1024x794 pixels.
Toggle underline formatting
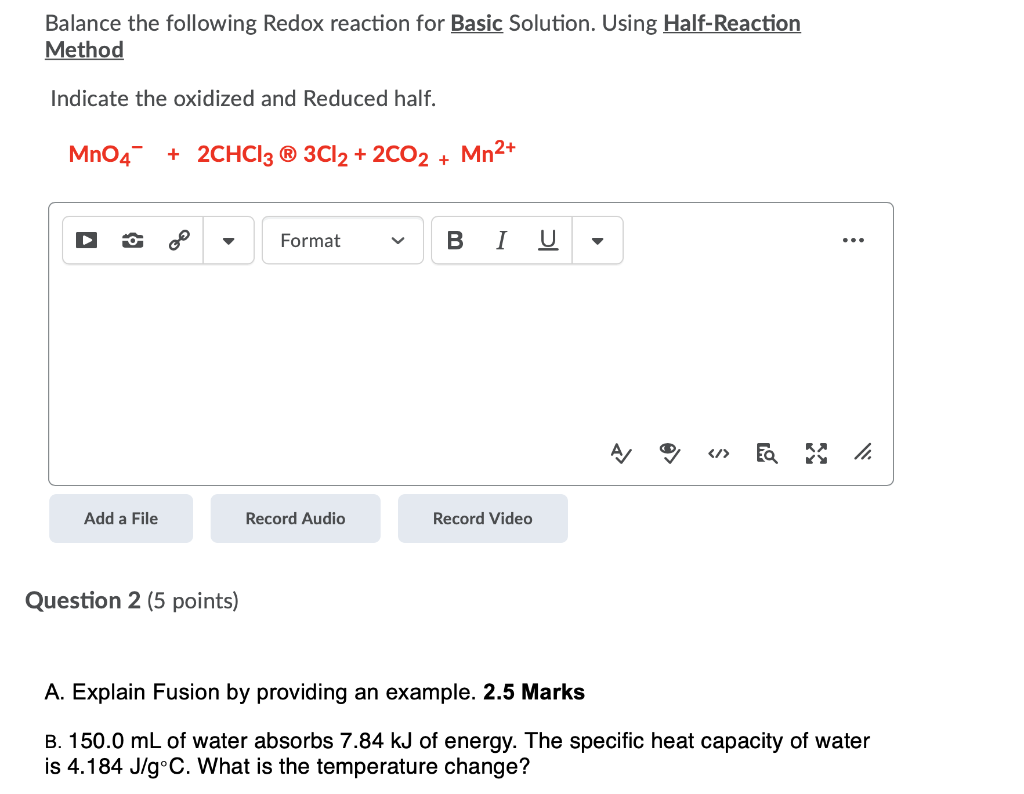[x=547, y=240]
